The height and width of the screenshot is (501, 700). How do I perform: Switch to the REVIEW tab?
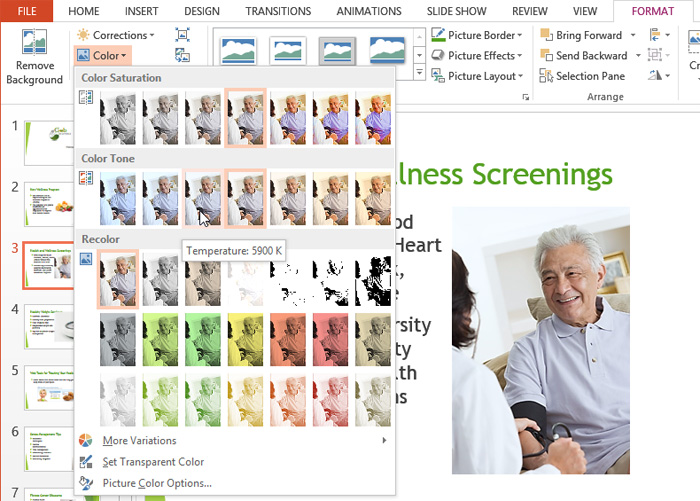(529, 11)
